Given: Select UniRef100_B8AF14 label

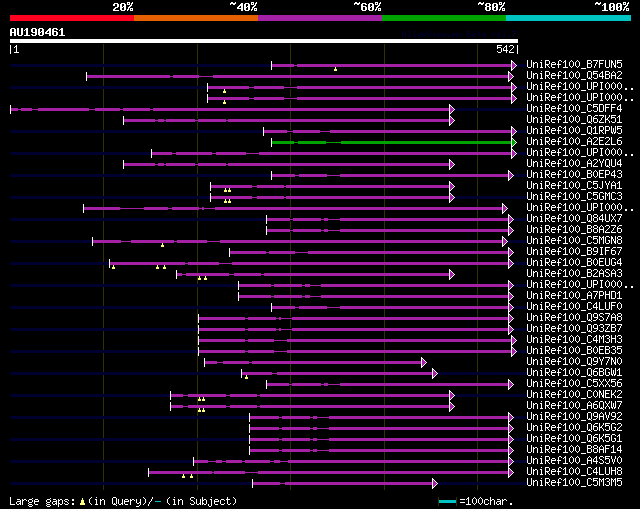Looking at the screenshot, I should pyautogui.click(x=574, y=450).
